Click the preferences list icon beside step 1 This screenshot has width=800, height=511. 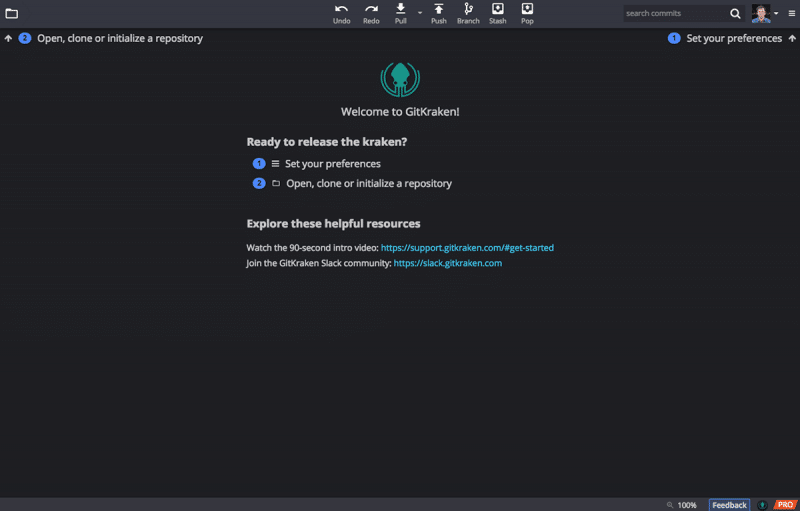pos(275,164)
